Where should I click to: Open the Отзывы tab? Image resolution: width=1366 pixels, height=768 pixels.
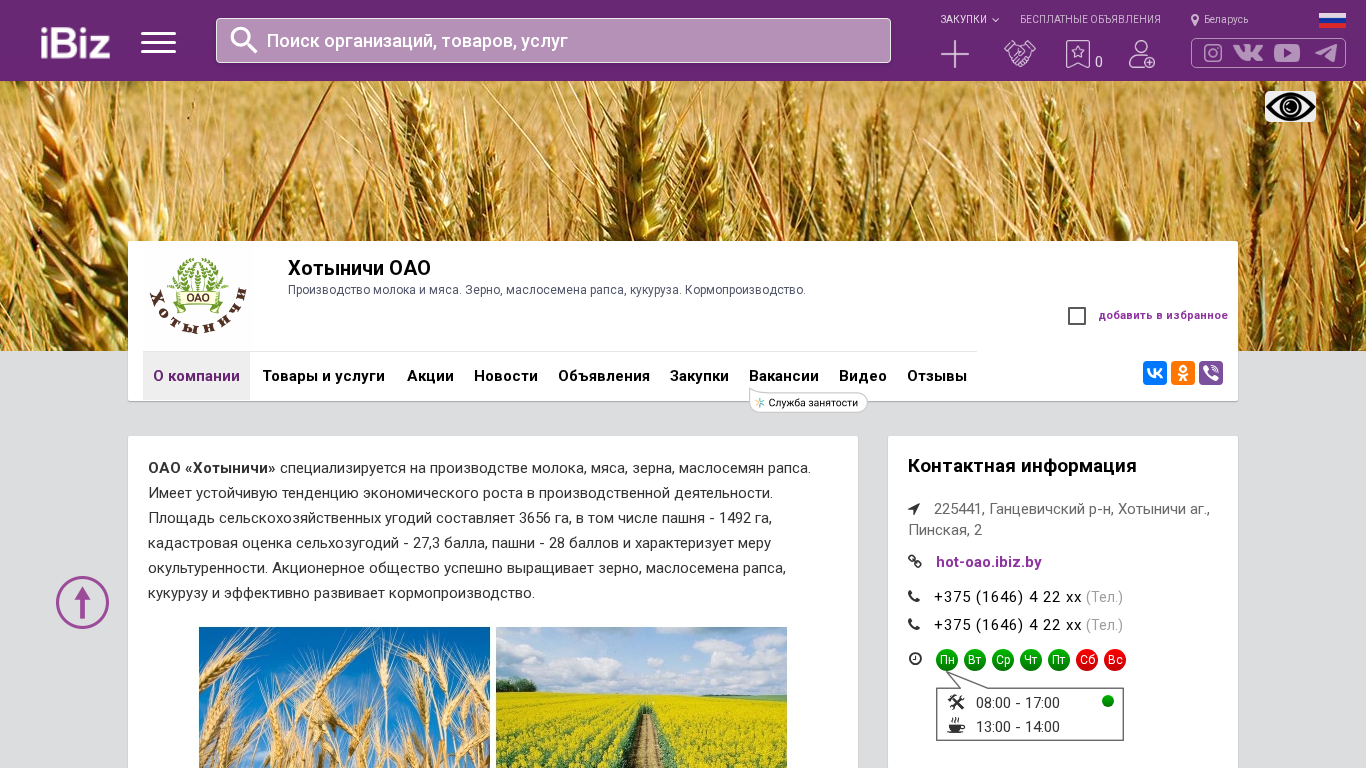tap(937, 376)
